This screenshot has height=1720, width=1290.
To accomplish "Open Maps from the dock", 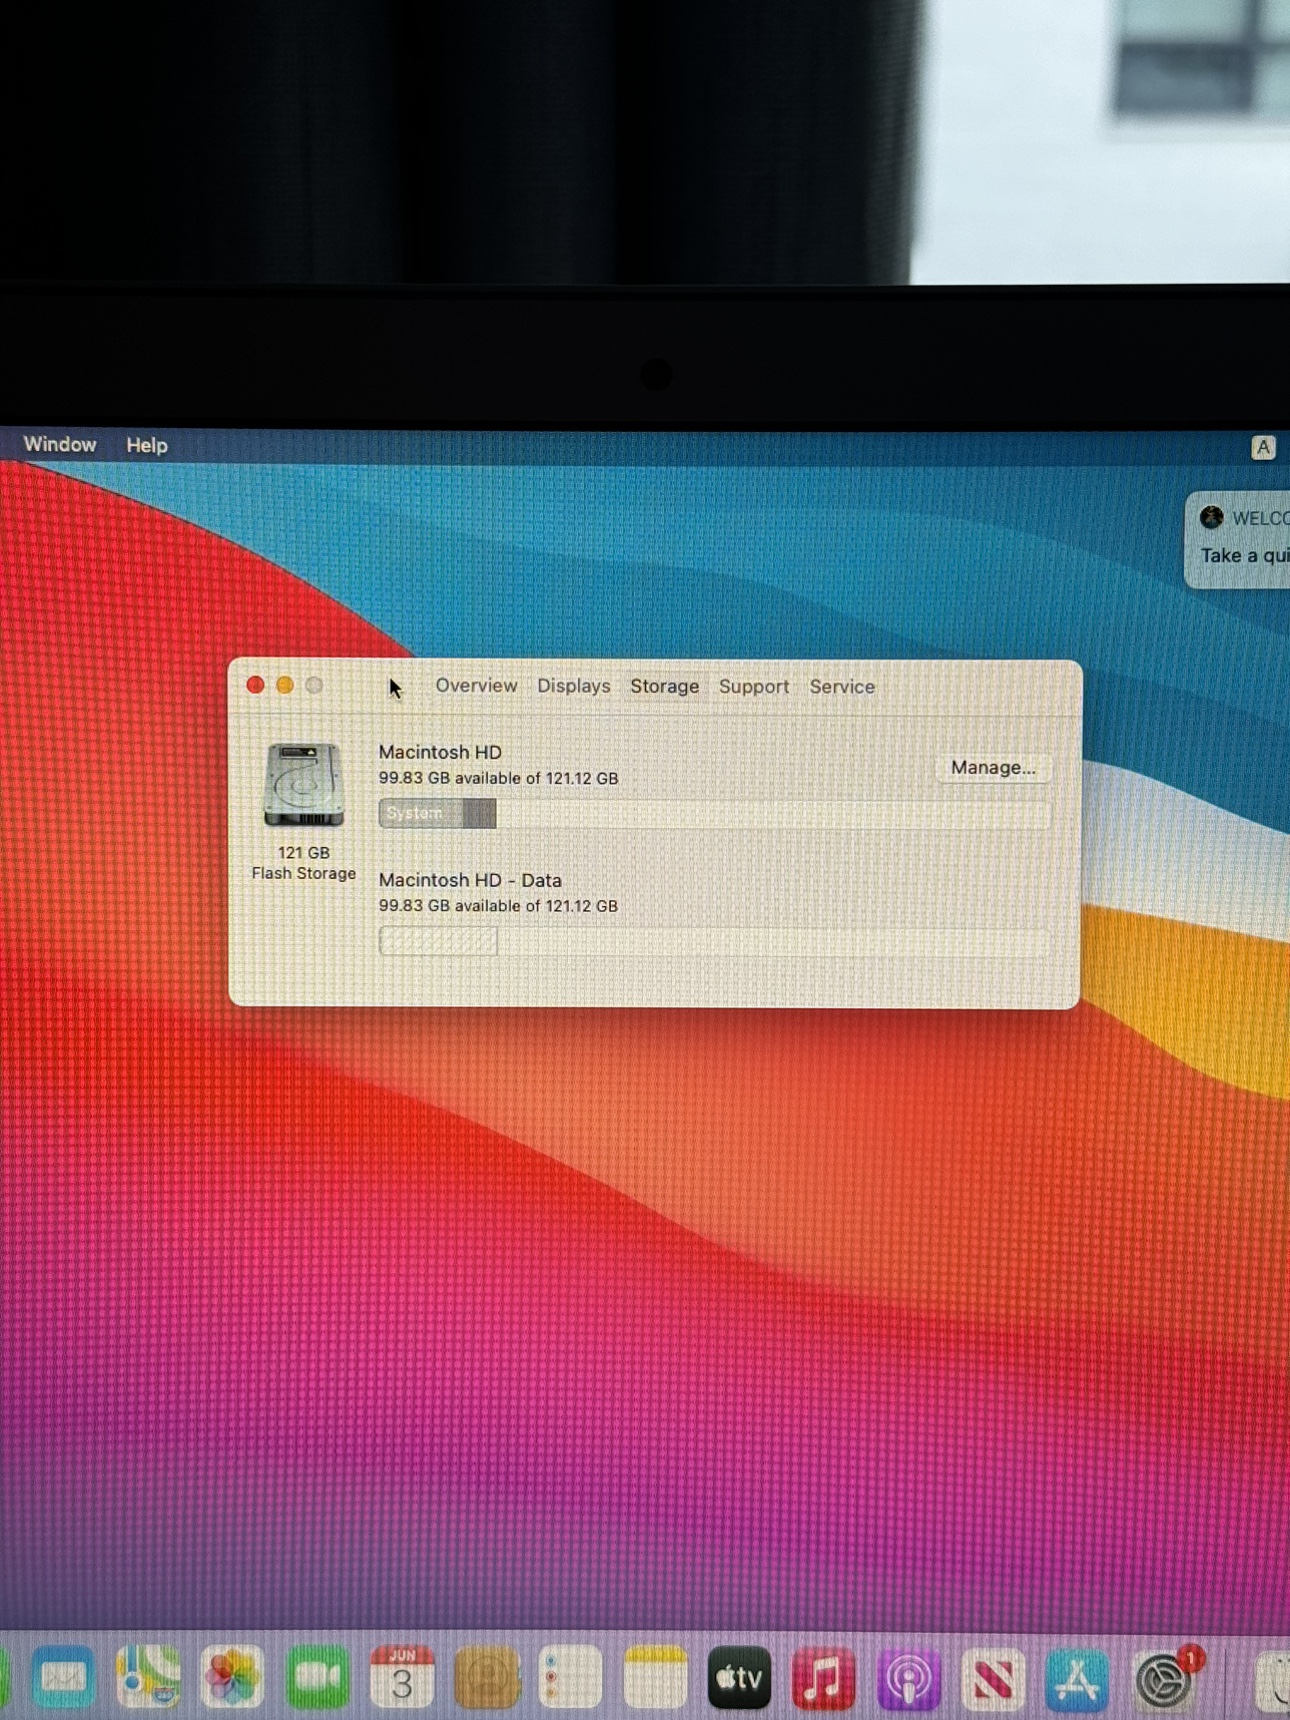I will click(148, 1677).
